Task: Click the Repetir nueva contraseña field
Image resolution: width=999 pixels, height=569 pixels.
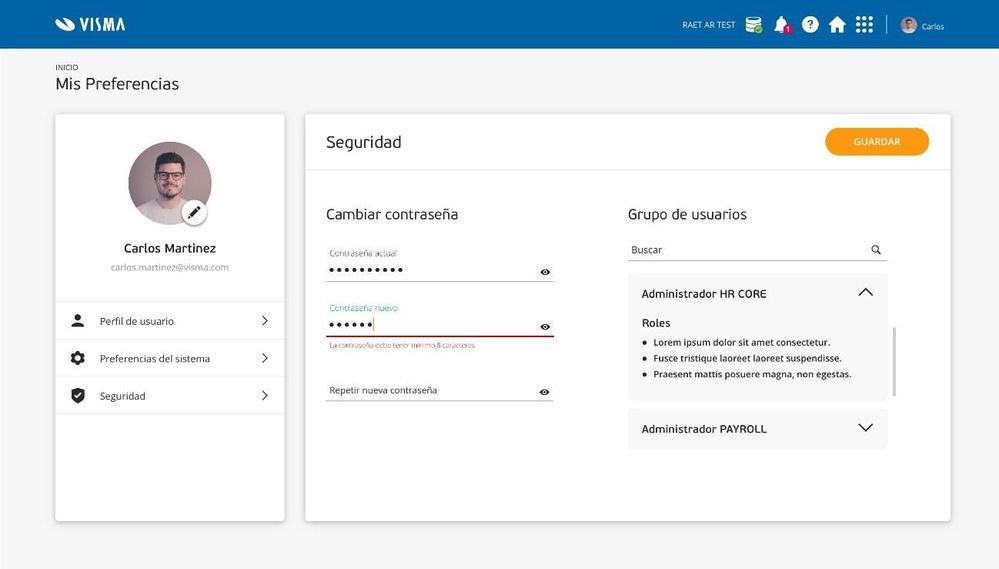Action: point(440,389)
